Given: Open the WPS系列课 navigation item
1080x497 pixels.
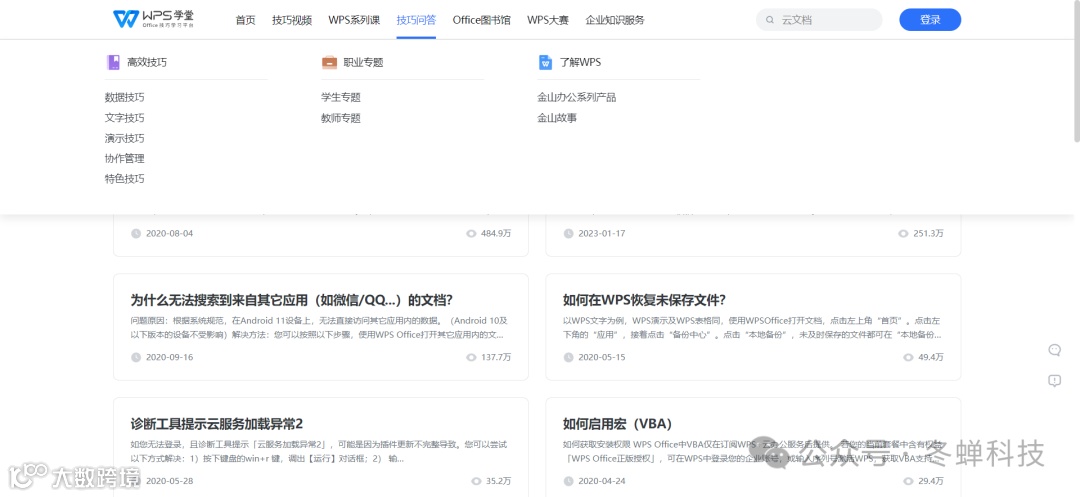Looking at the screenshot, I should point(354,20).
